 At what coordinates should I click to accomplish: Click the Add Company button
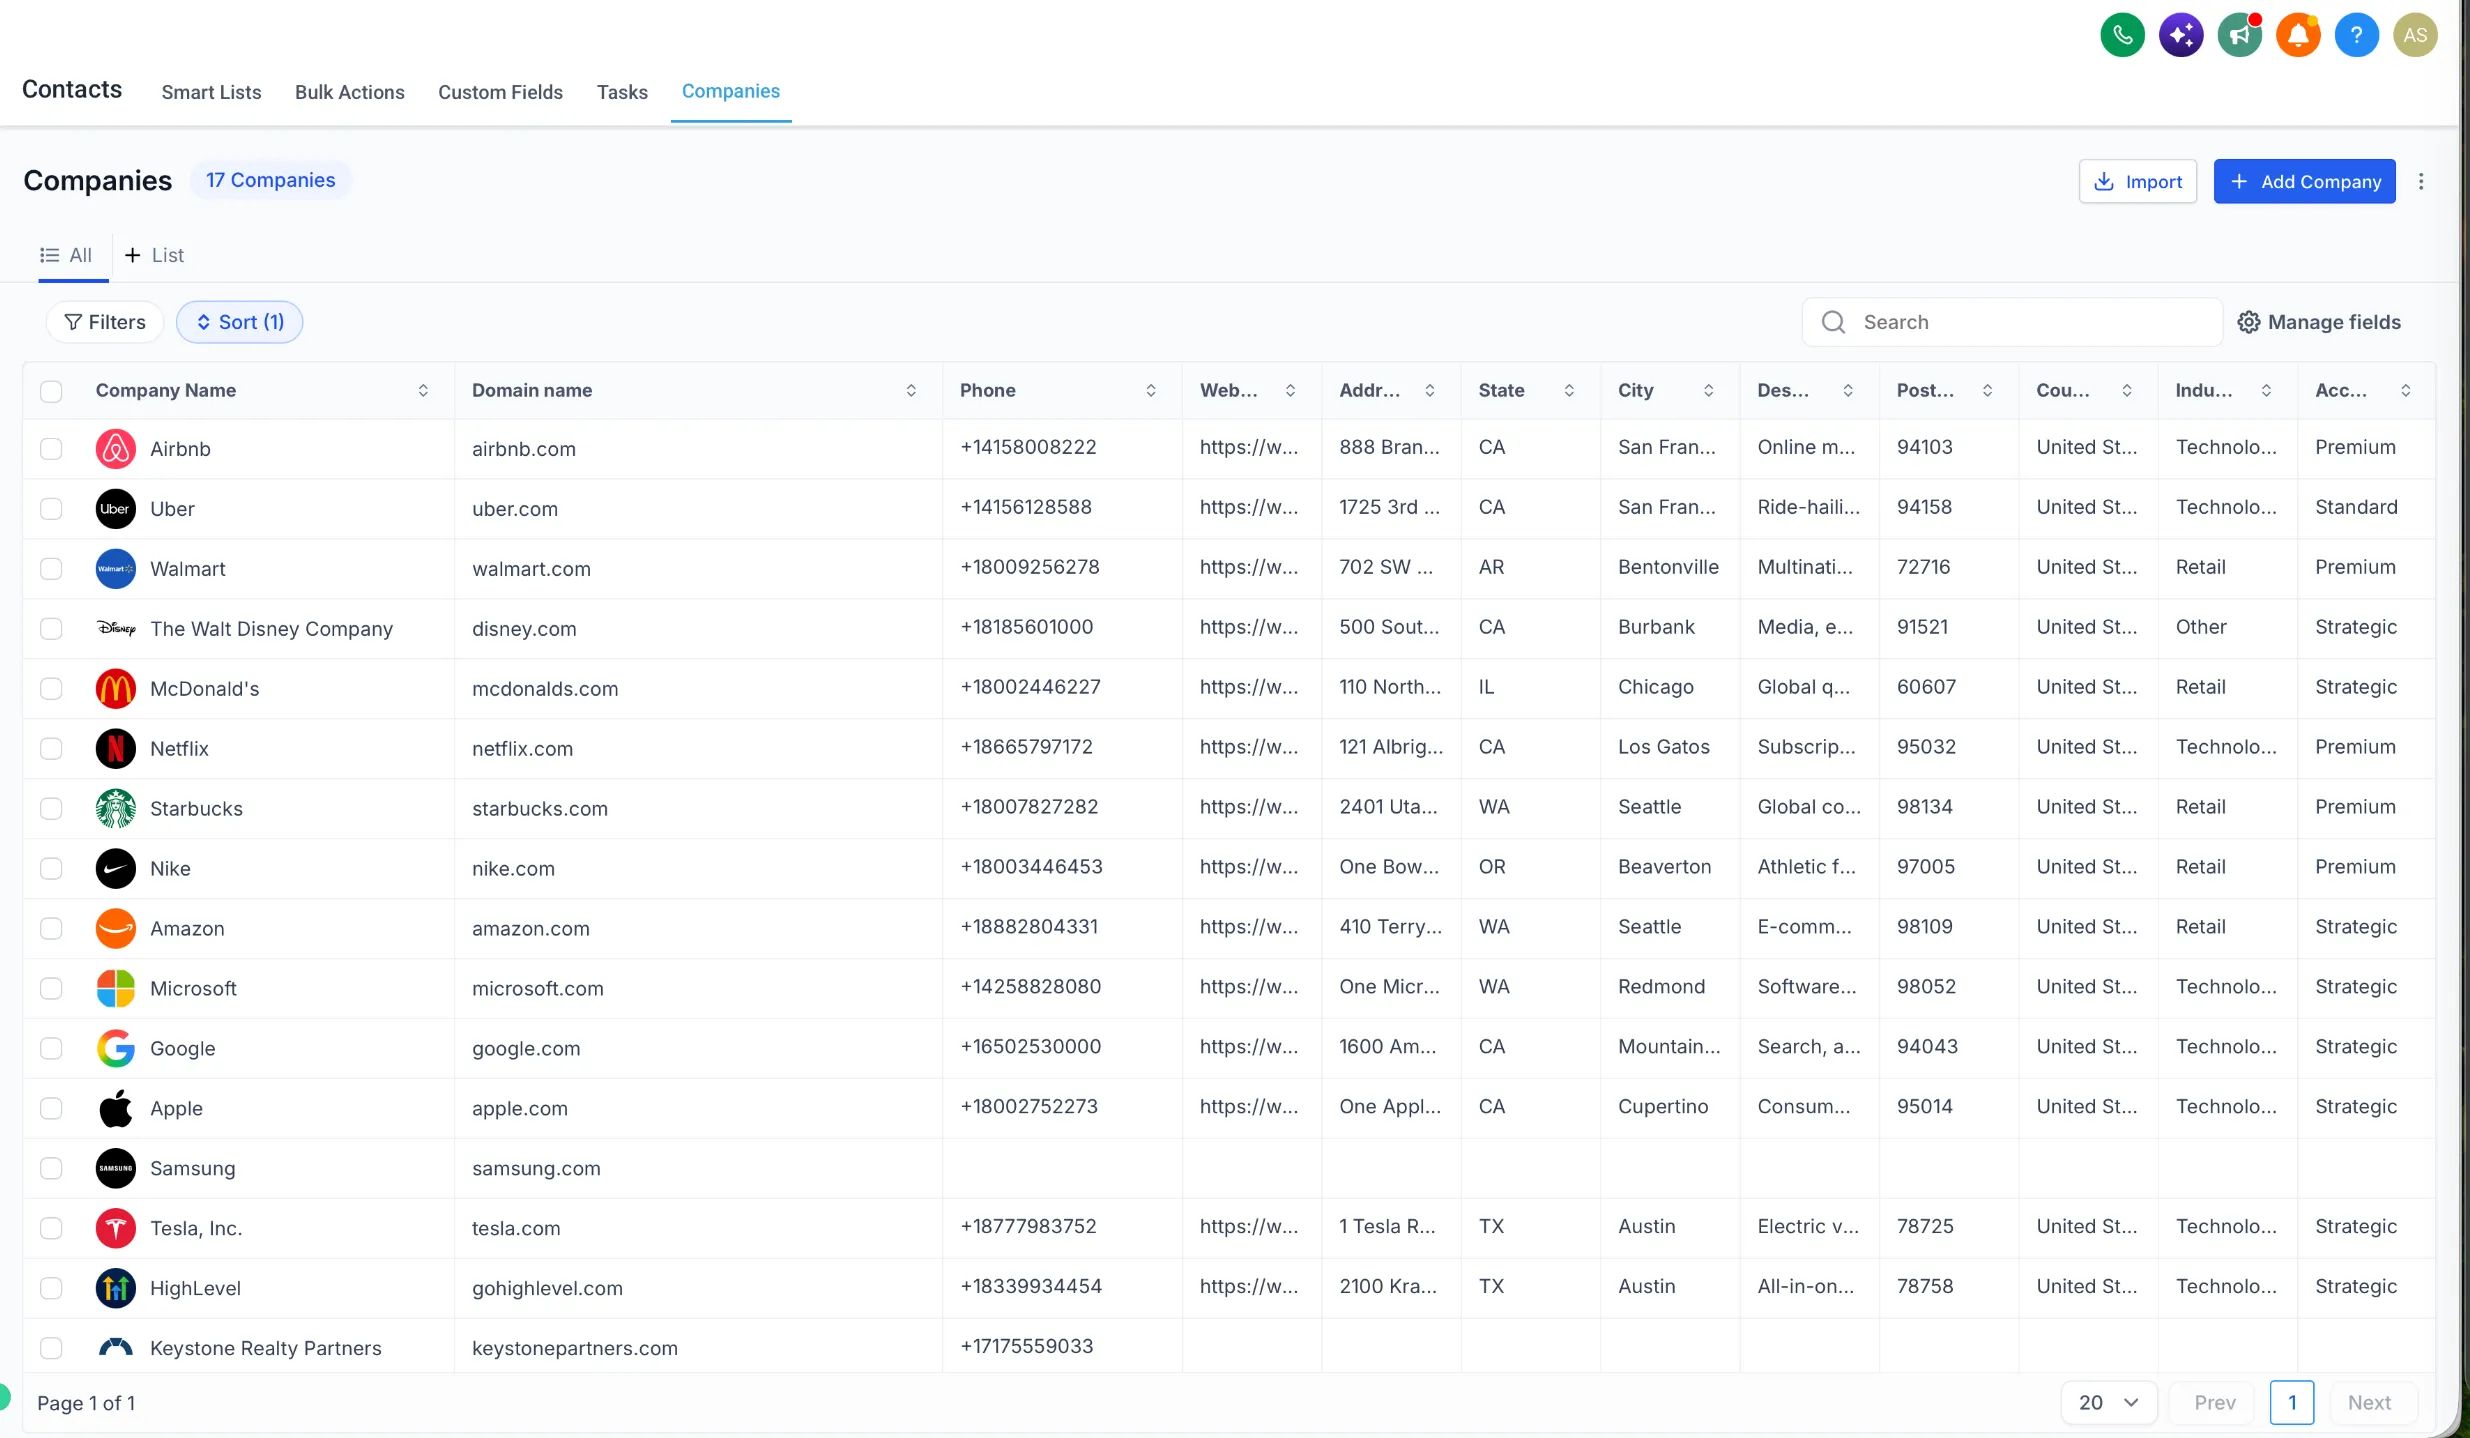tap(2305, 181)
